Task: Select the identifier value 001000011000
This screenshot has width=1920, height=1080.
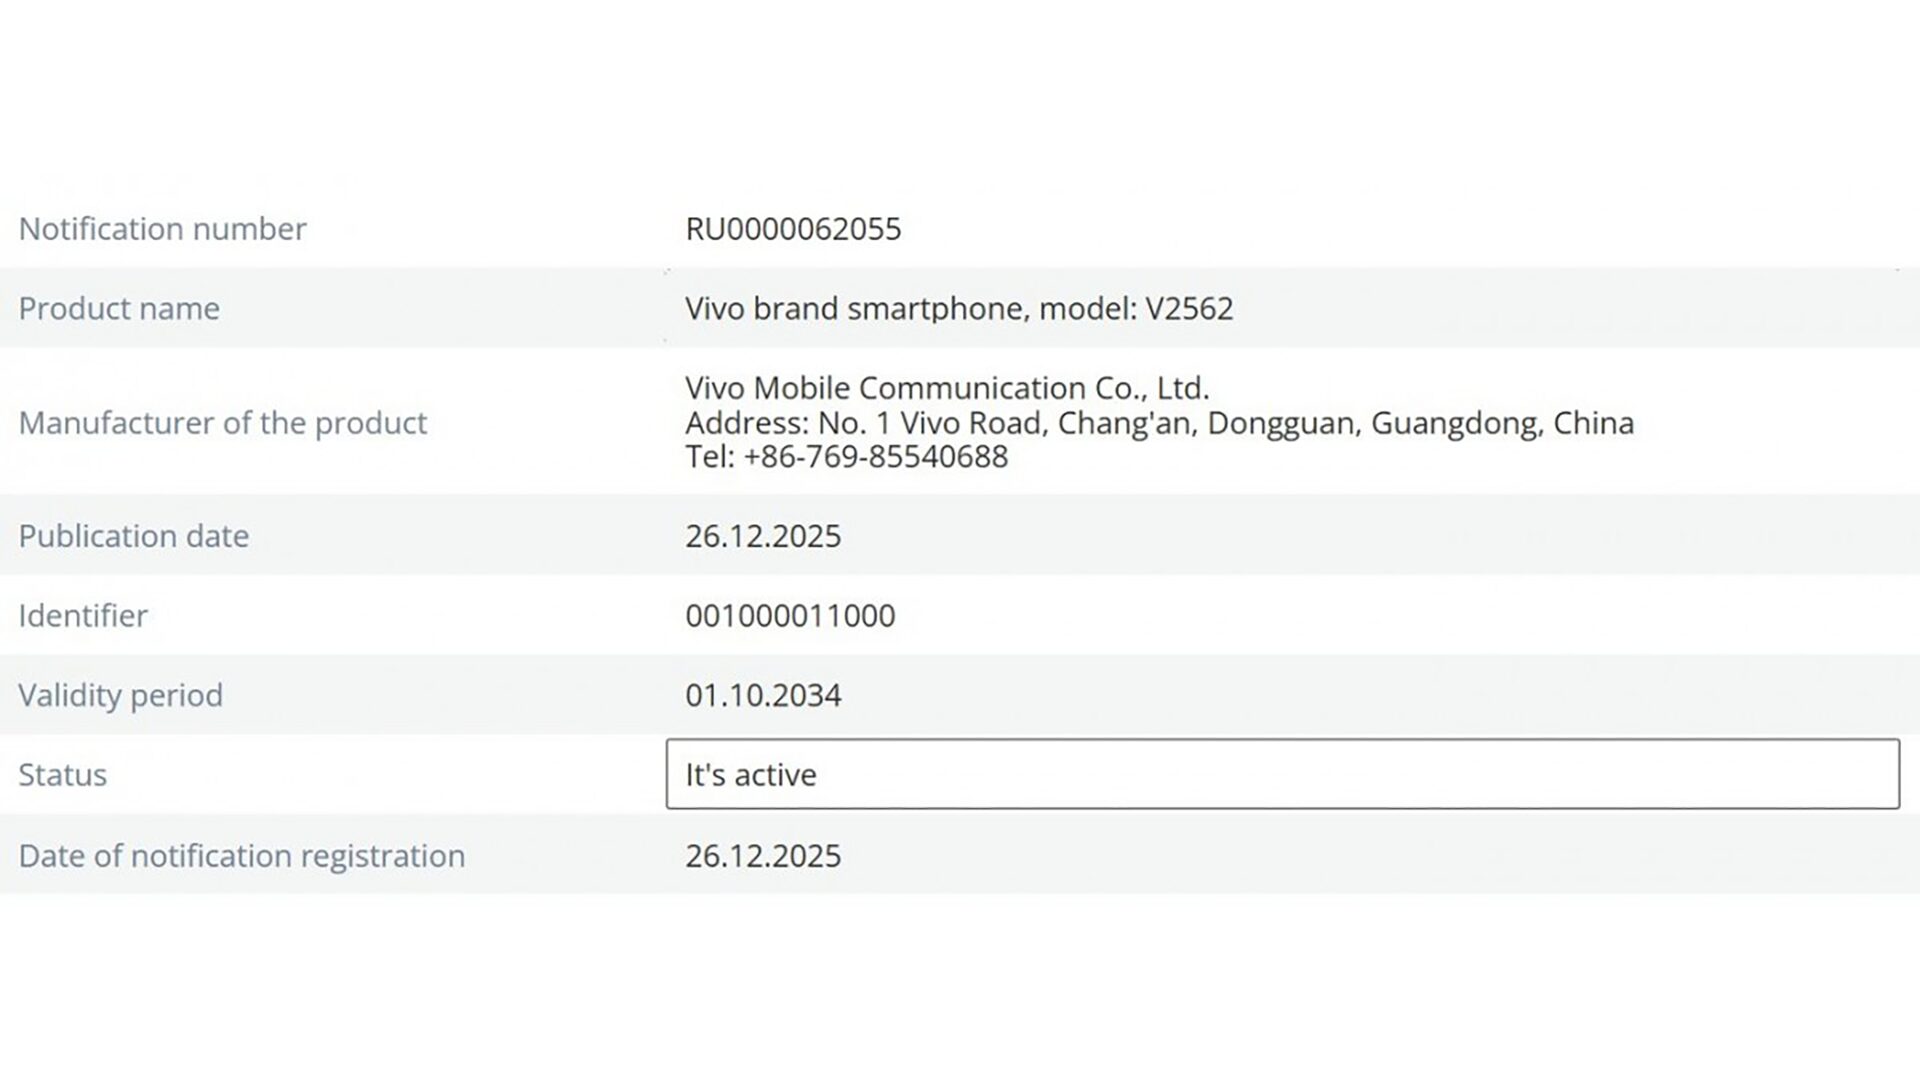Action: [x=790, y=615]
